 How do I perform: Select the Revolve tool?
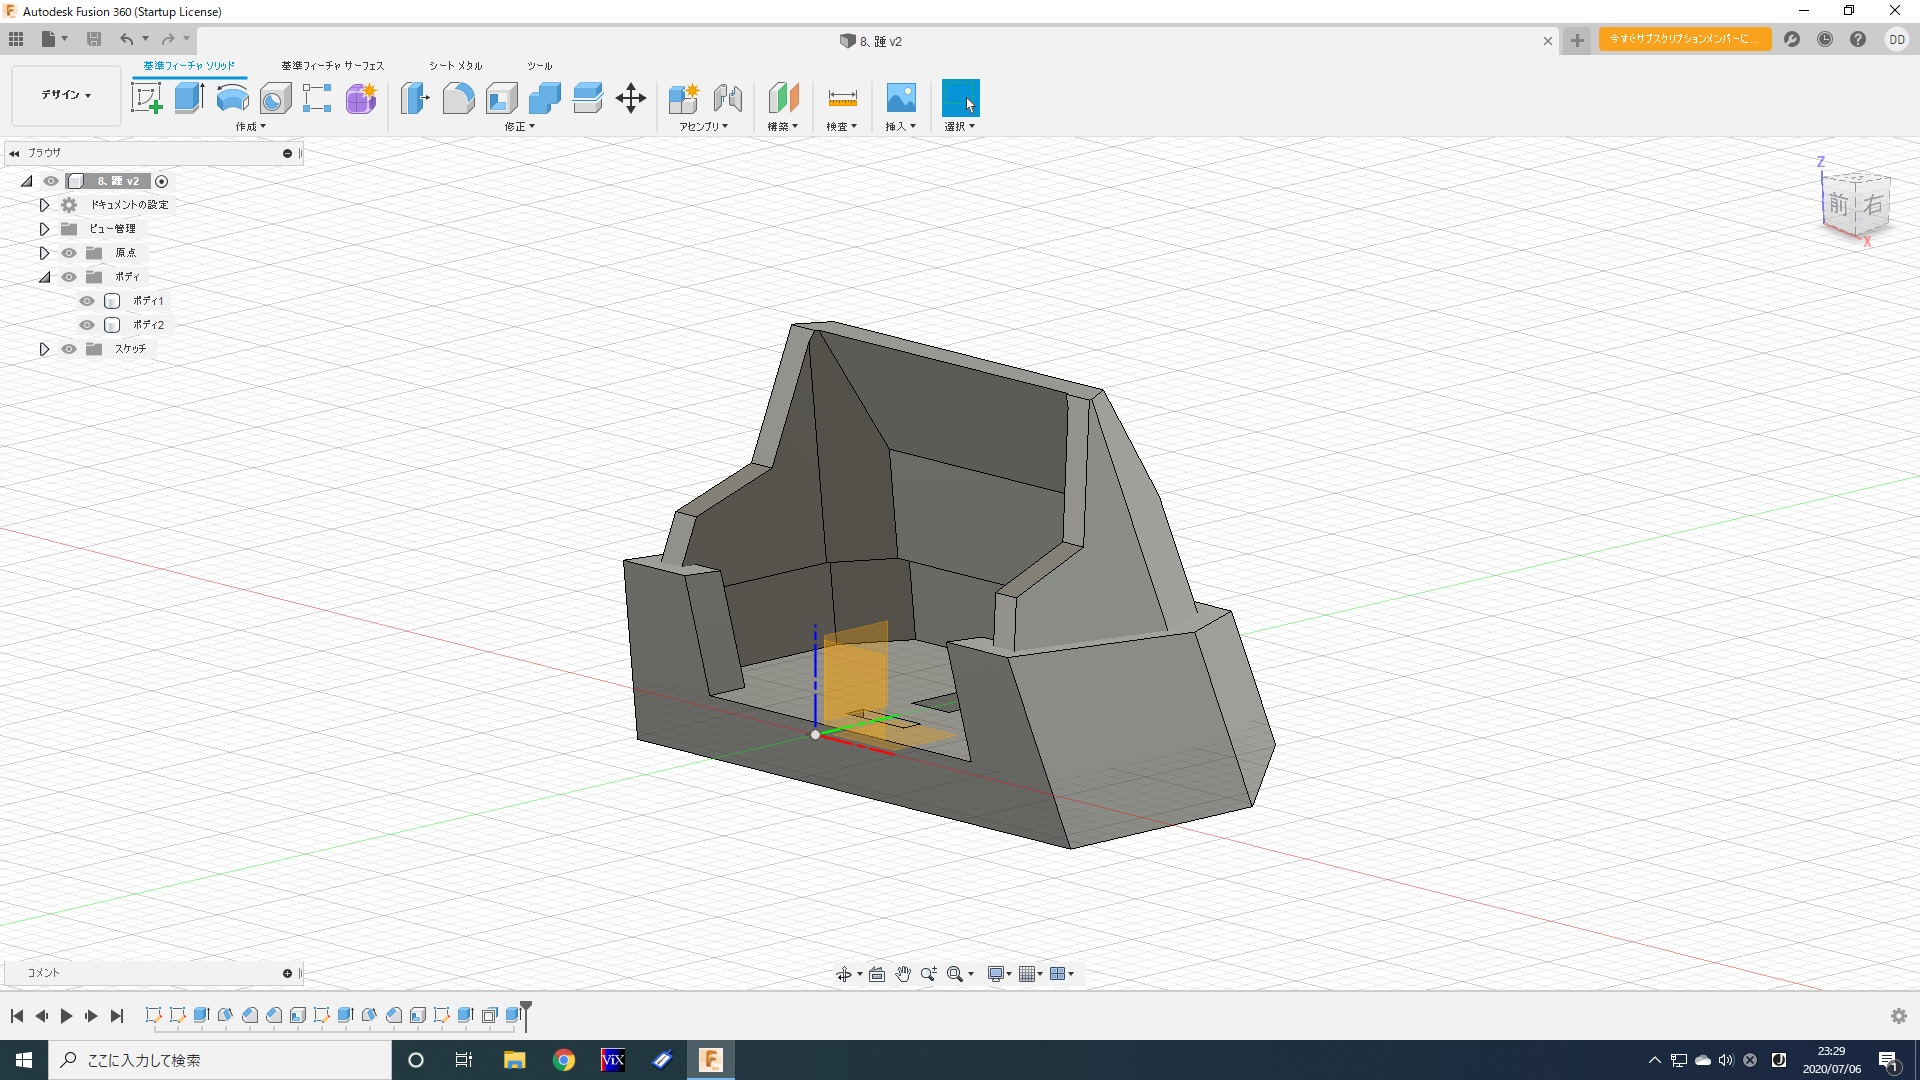point(232,98)
